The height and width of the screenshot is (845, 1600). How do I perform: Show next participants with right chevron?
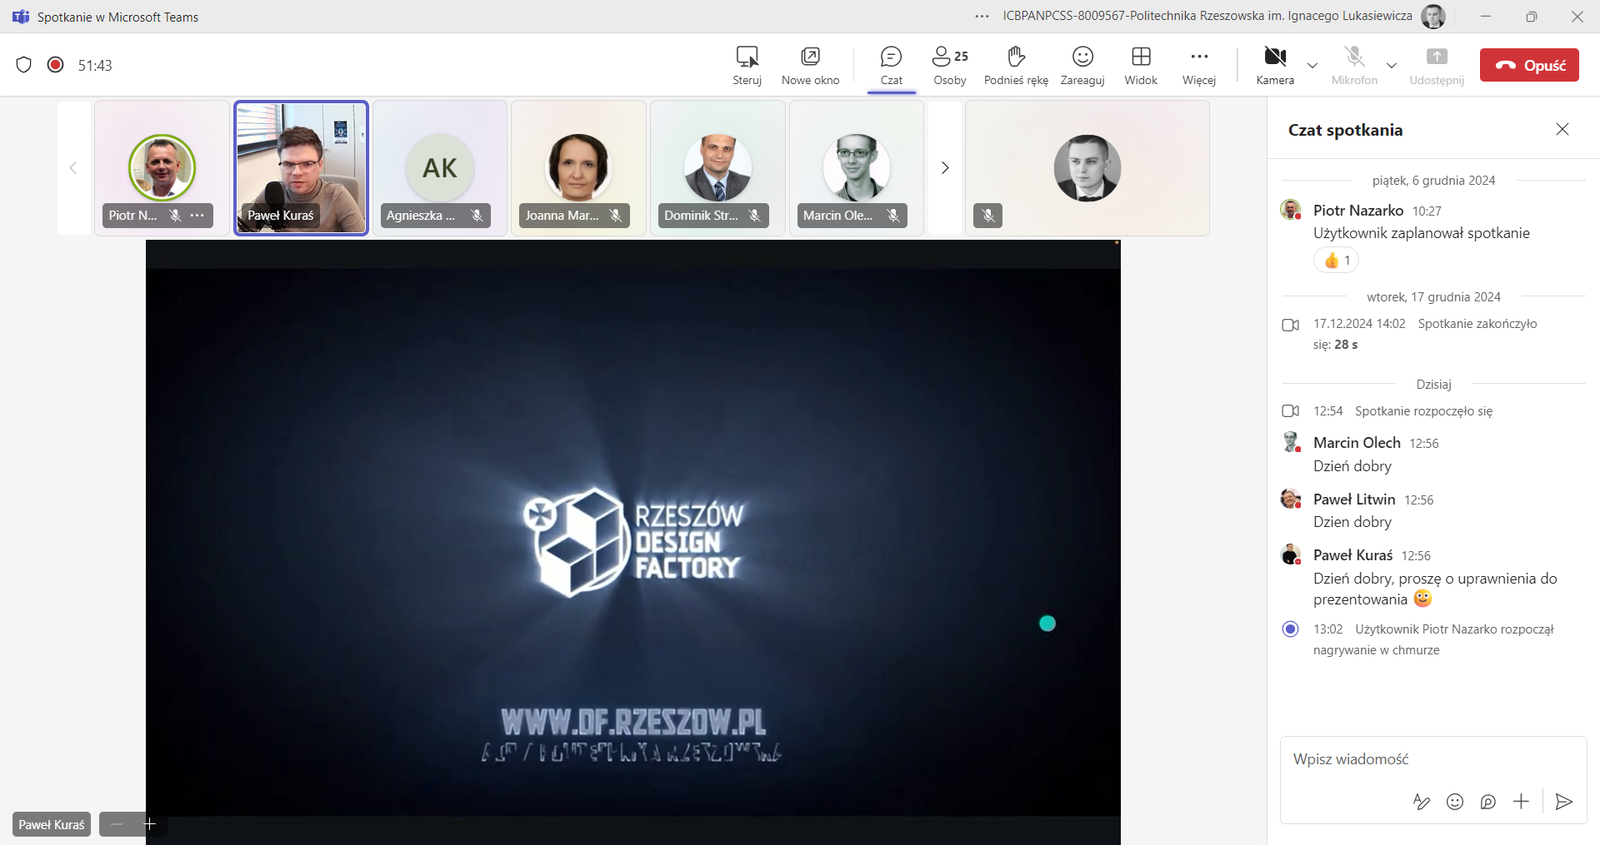pos(945,168)
